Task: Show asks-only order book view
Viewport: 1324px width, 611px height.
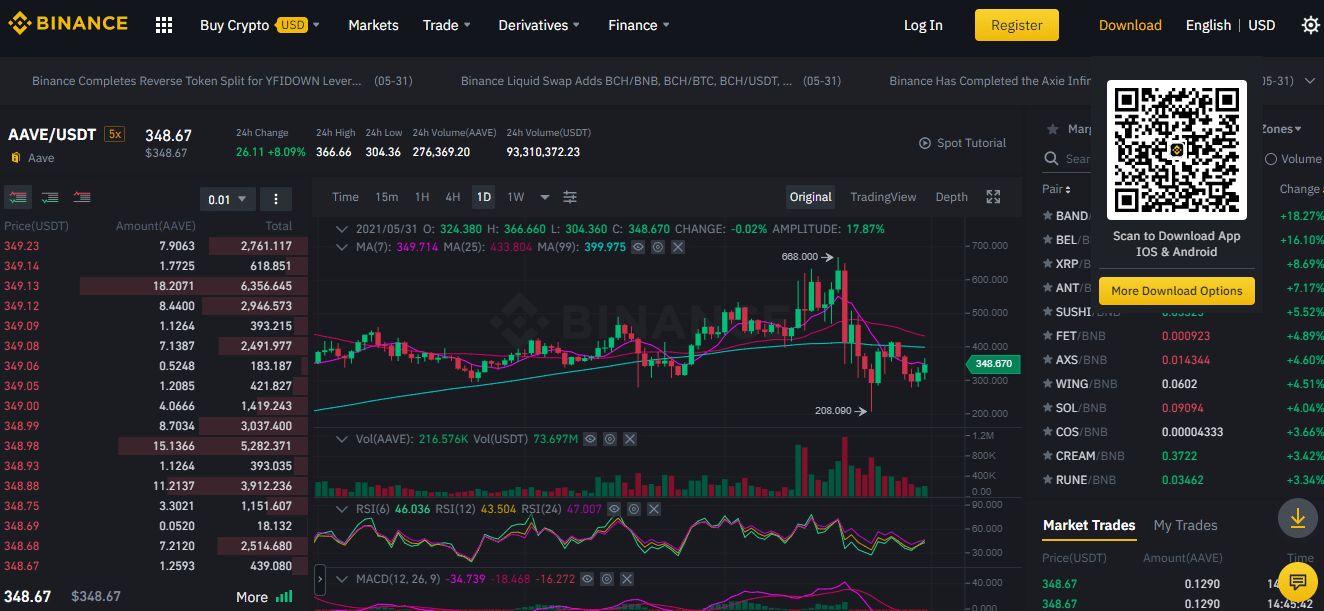Action: pos(82,198)
